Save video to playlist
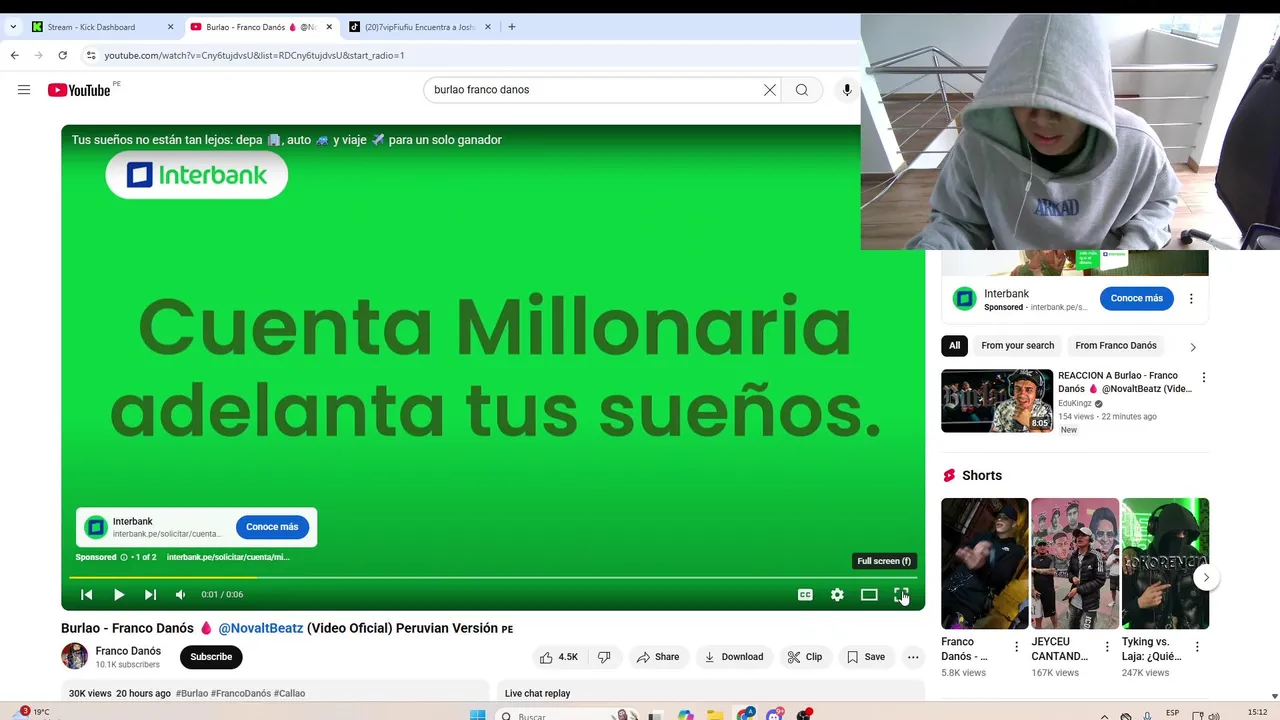This screenshot has width=1280, height=720. (866, 657)
